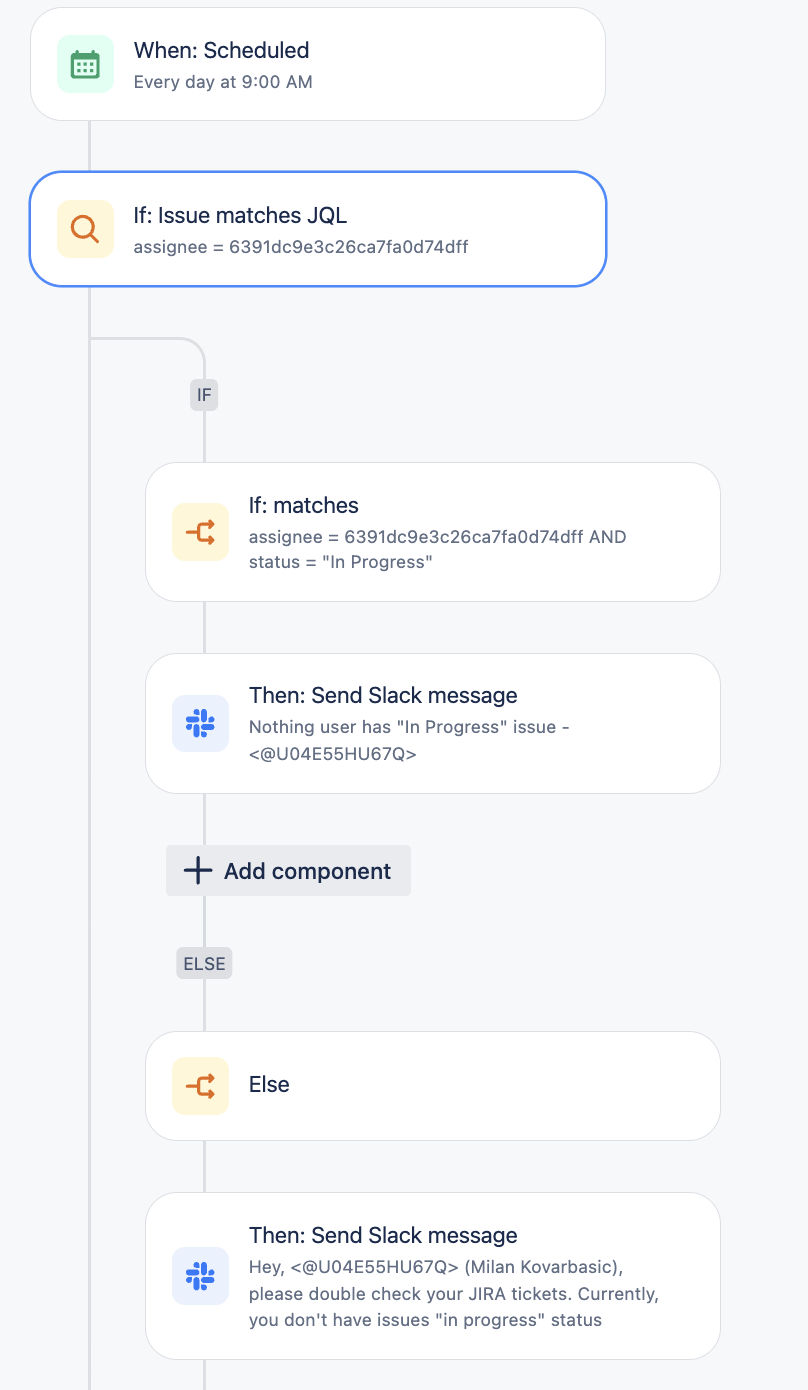Open the 'If: matches' condition card
This screenshot has height=1390, width=808.
[432, 531]
